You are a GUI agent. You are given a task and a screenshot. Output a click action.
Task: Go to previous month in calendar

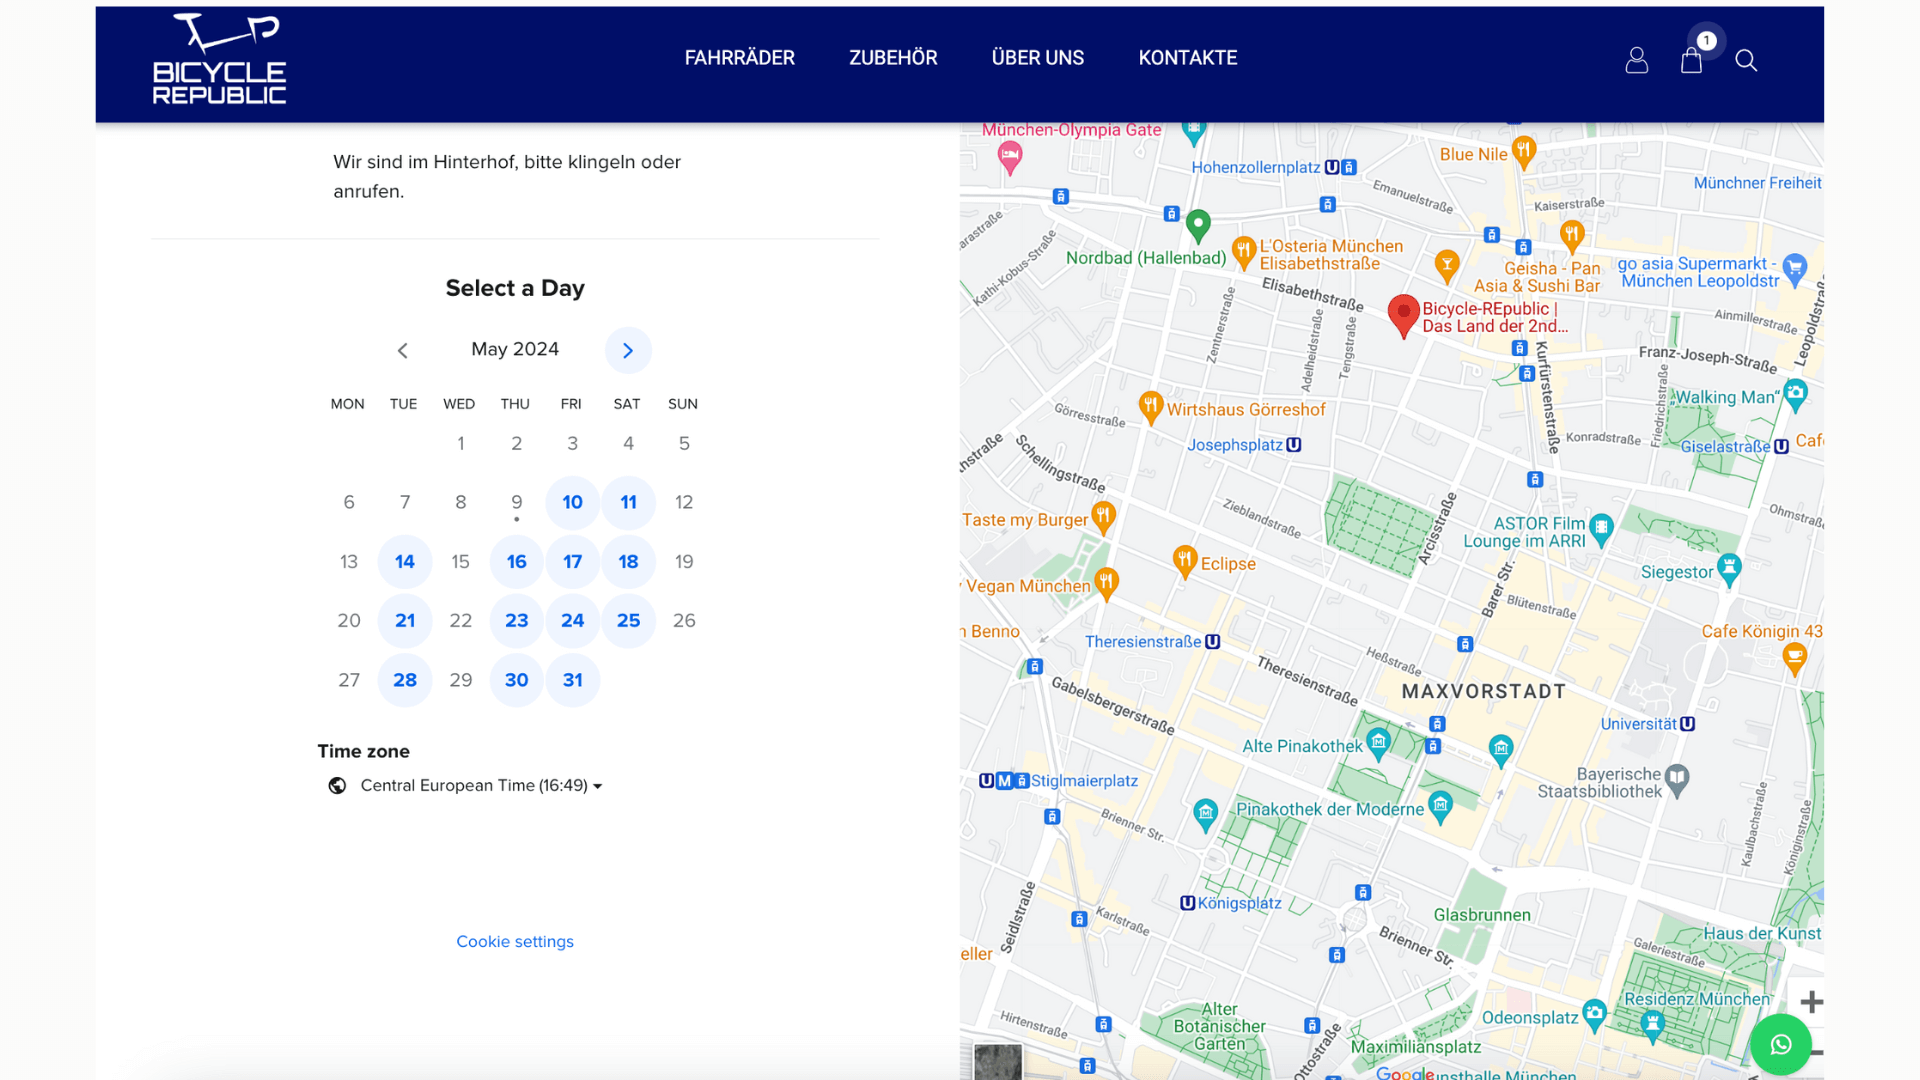pyautogui.click(x=403, y=350)
